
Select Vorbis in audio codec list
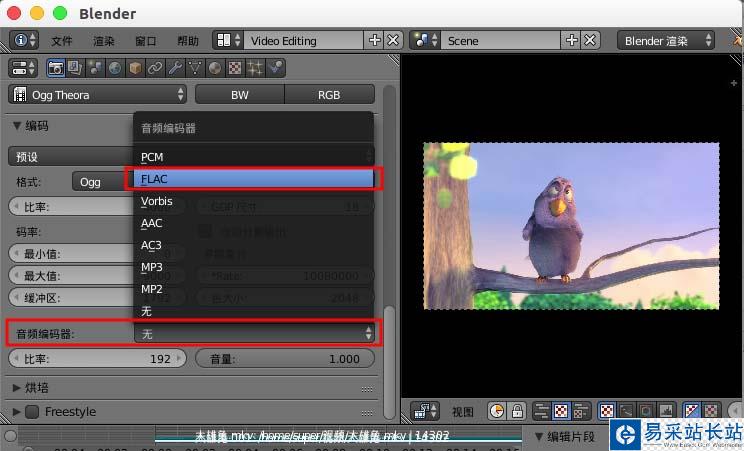coord(253,201)
